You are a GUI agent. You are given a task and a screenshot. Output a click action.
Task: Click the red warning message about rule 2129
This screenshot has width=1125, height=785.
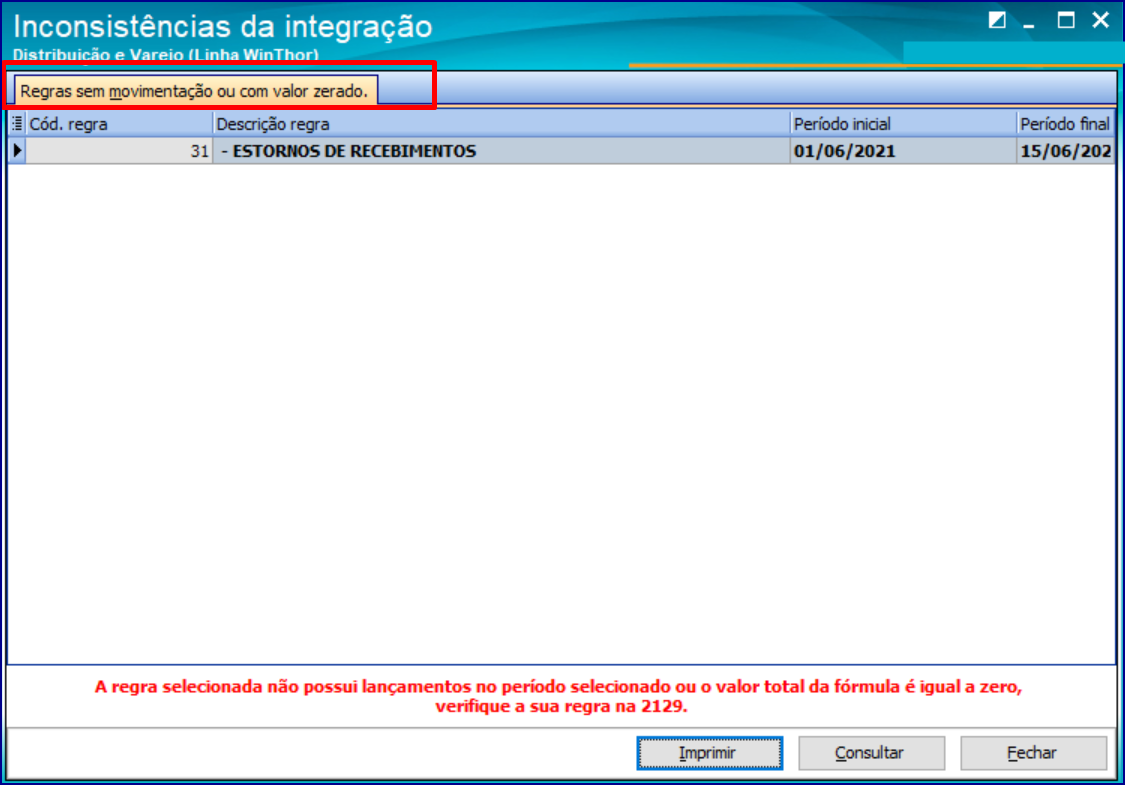559,696
